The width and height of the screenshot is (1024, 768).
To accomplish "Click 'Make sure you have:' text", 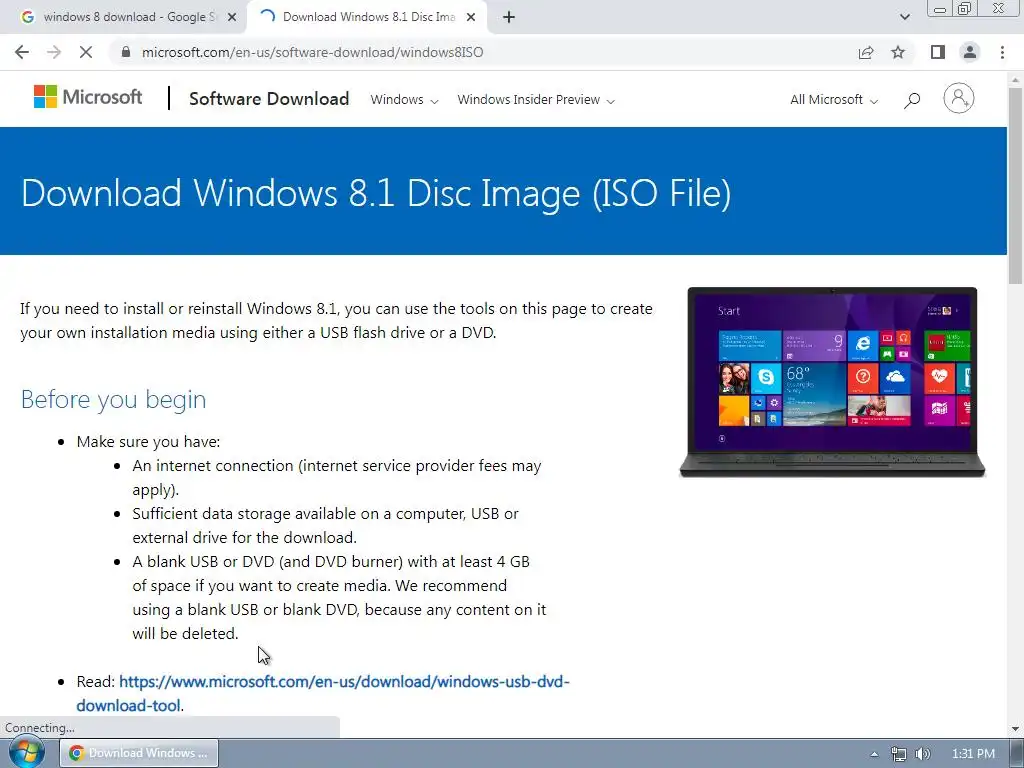I will (148, 442).
